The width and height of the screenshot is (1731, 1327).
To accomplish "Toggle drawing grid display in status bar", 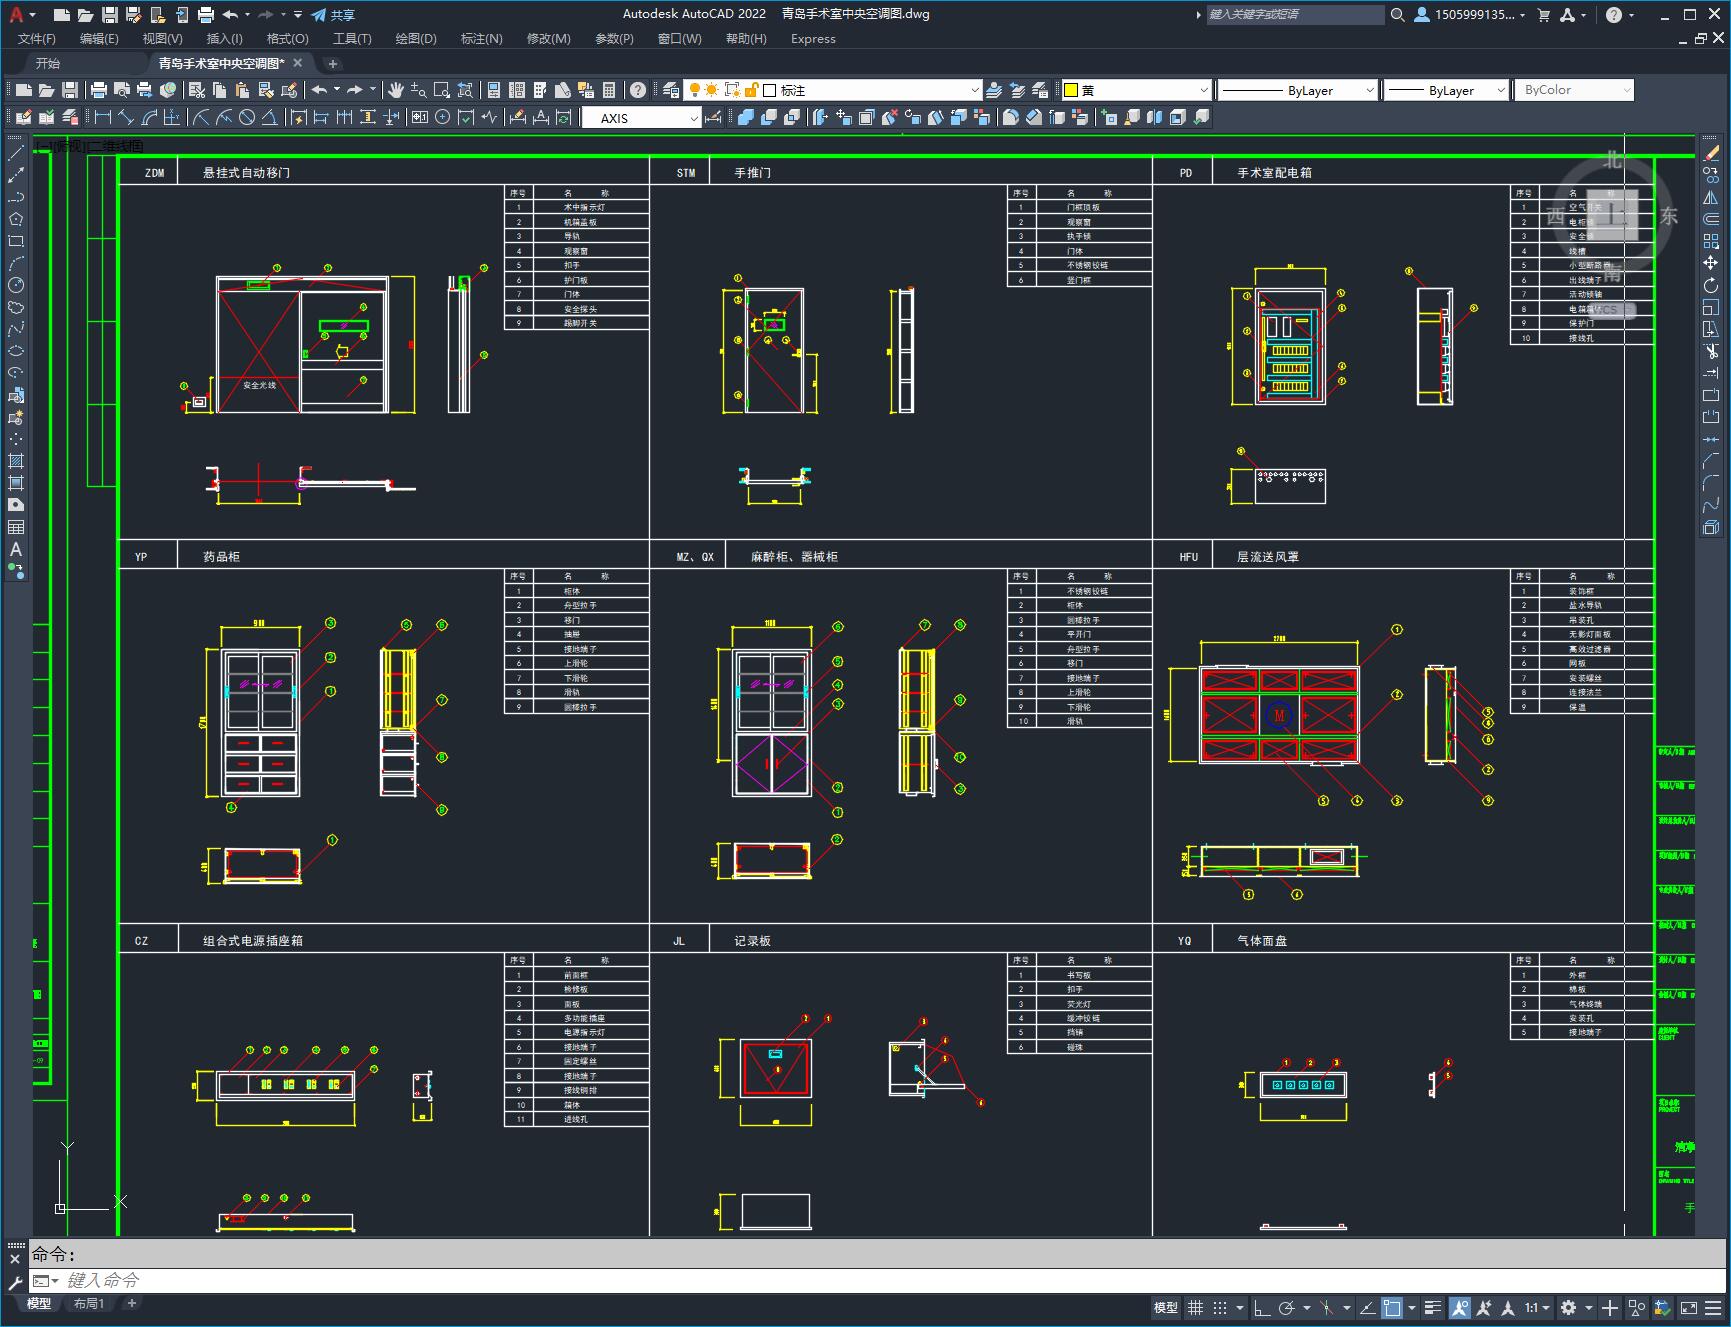I will point(1195,1307).
